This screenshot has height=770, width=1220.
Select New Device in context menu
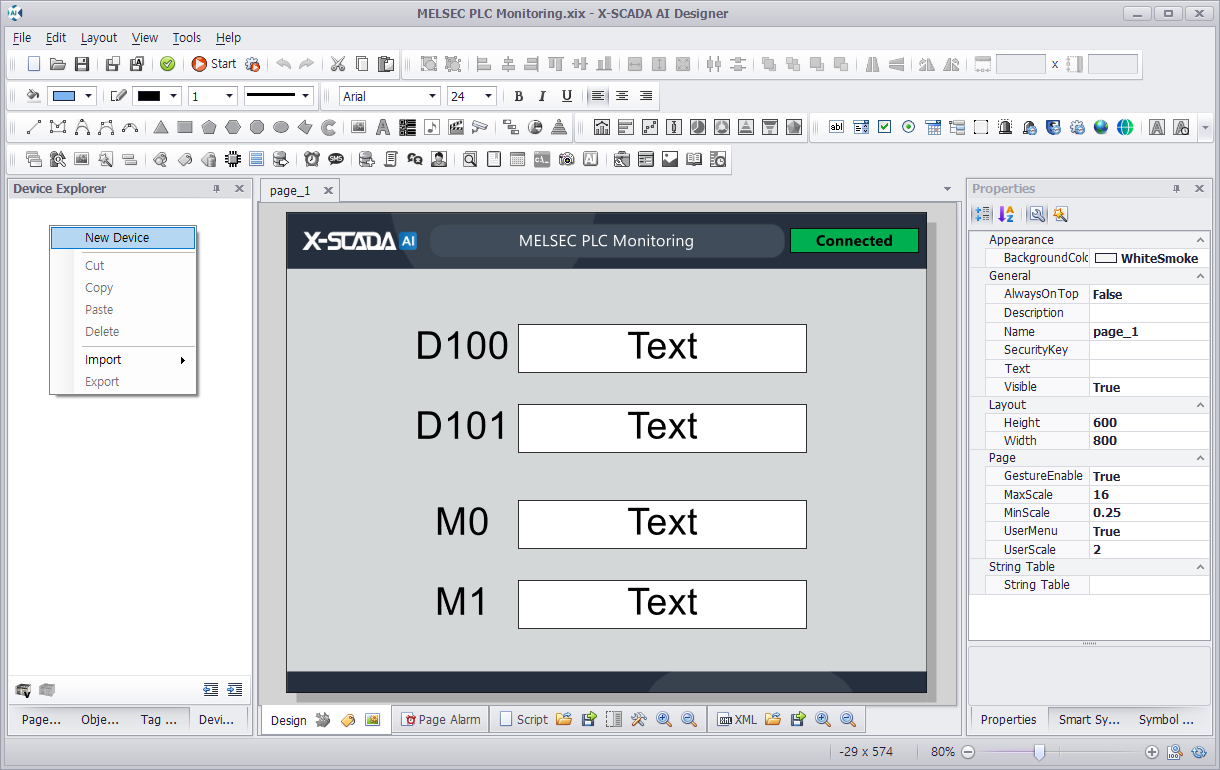pyautogui.click(x=123, y=238)
